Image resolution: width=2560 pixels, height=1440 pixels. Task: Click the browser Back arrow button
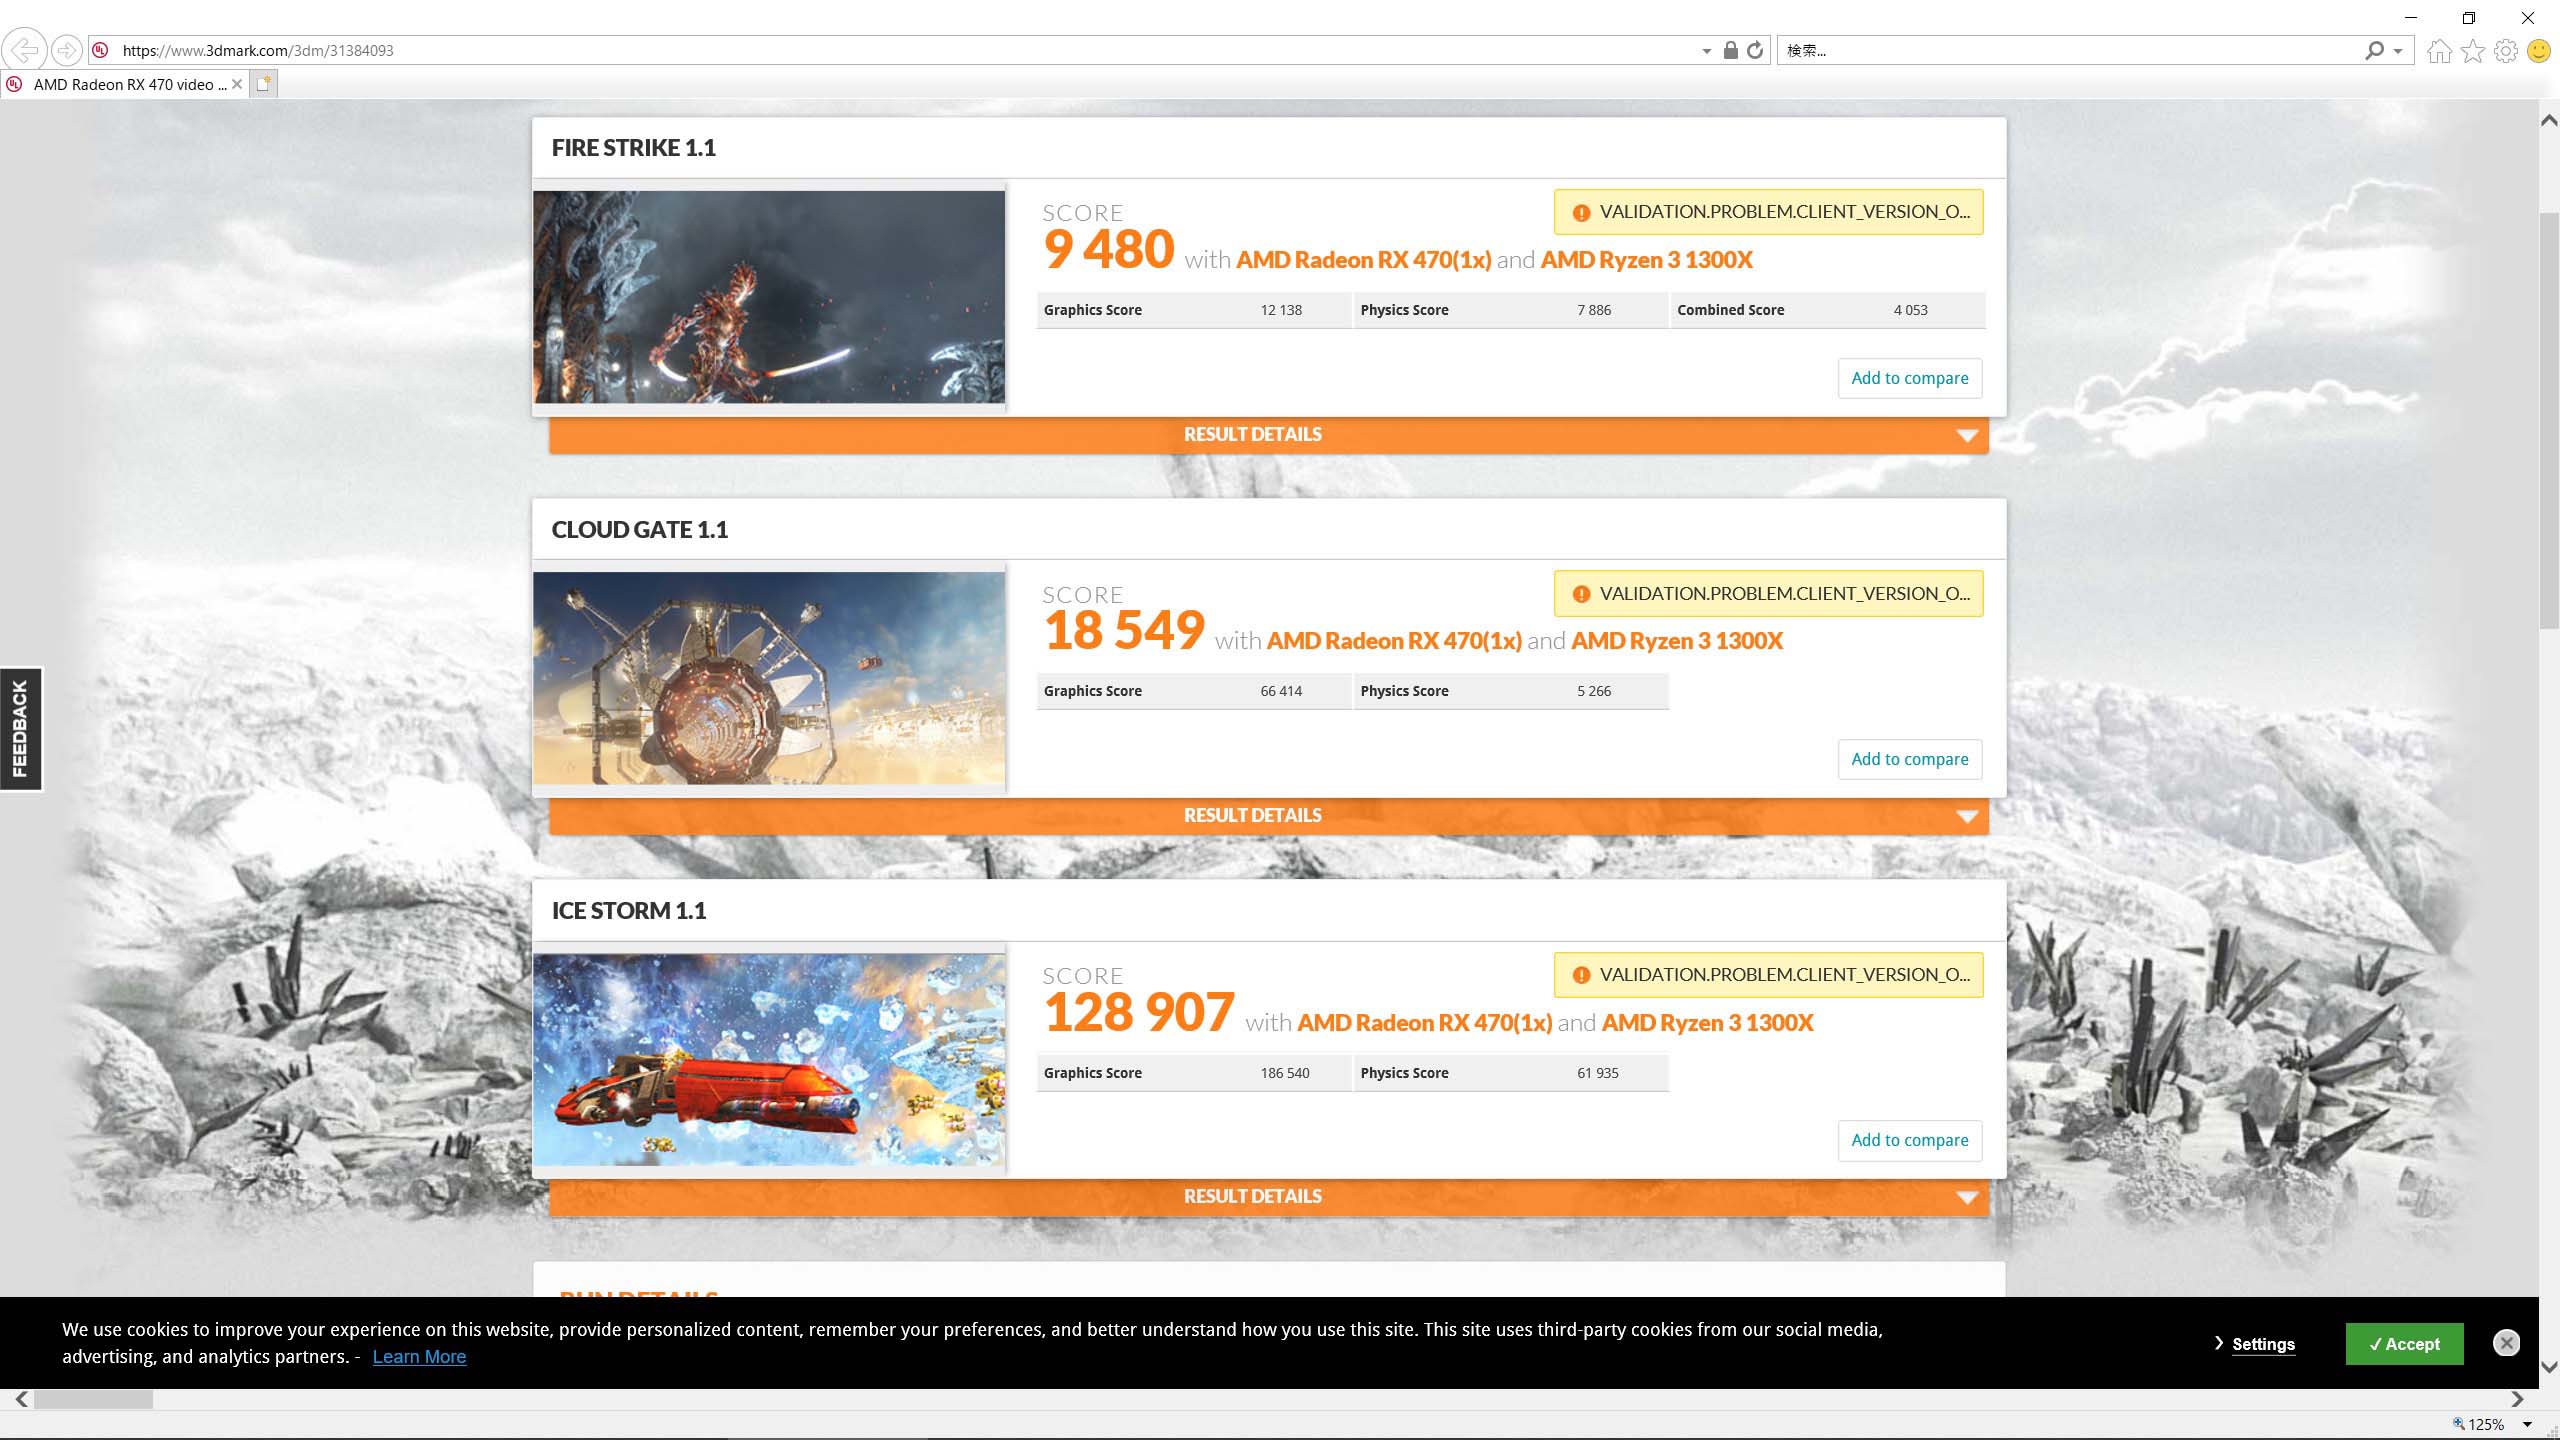24,50
